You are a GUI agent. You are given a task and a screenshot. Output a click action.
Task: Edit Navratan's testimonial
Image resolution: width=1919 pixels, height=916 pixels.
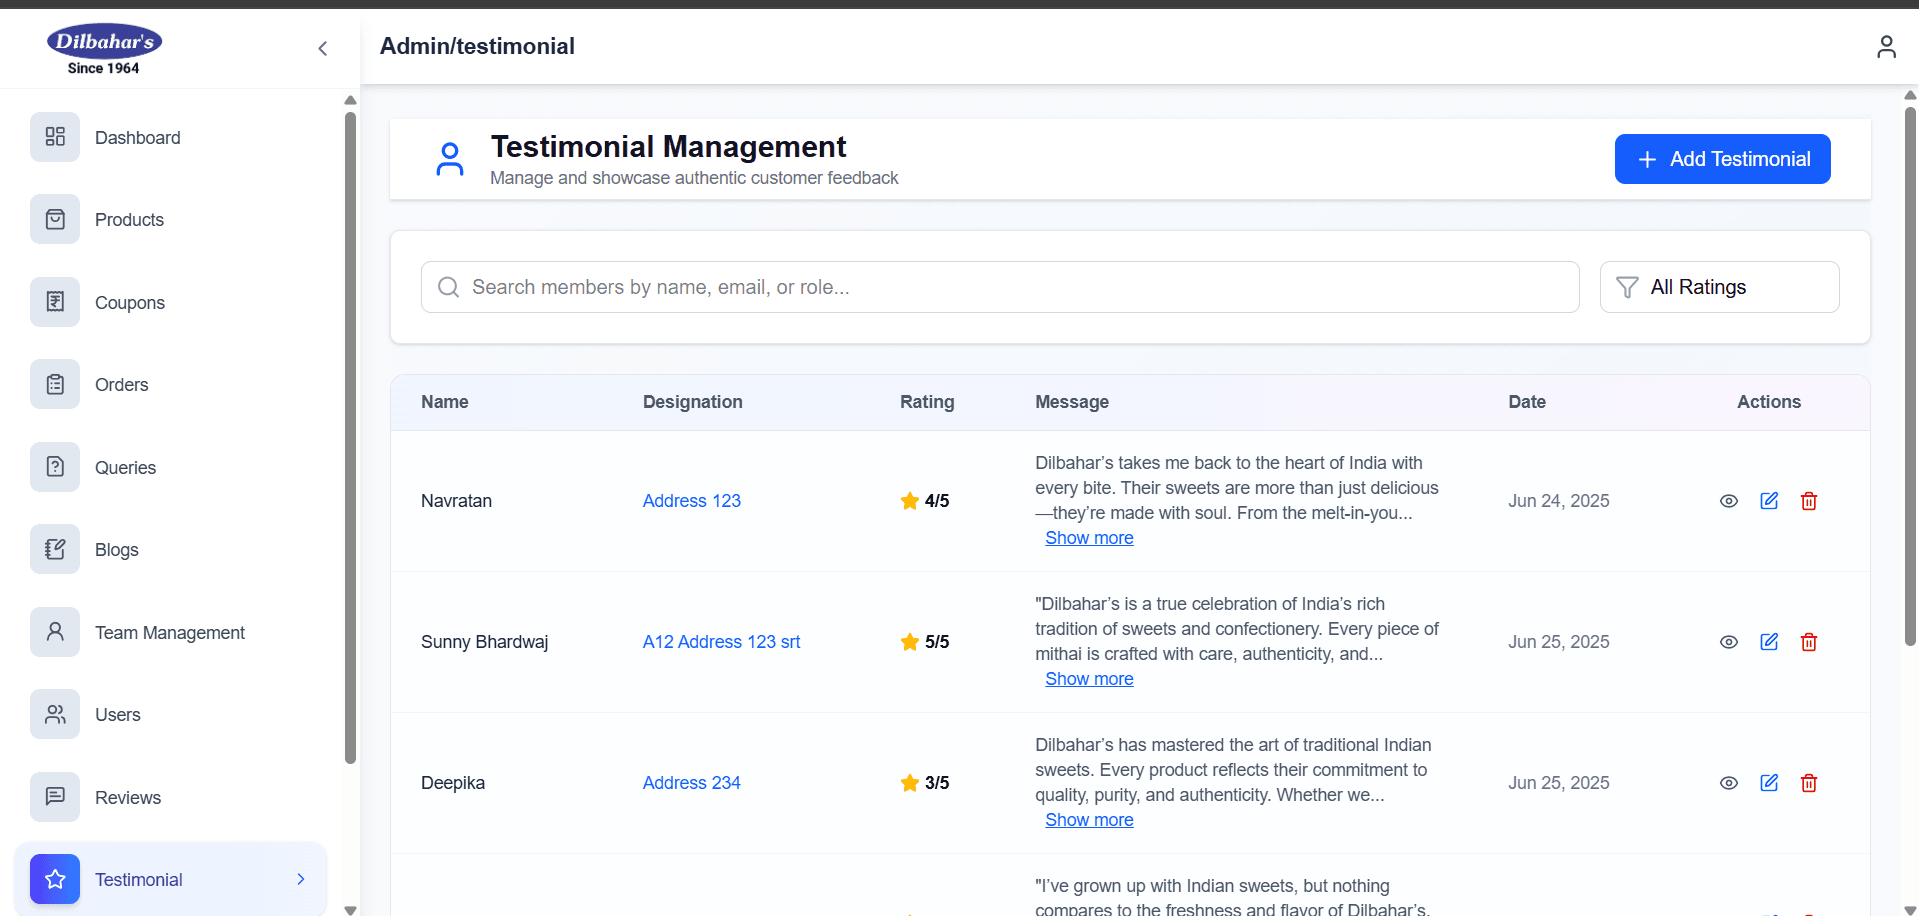pos(1769,501)
